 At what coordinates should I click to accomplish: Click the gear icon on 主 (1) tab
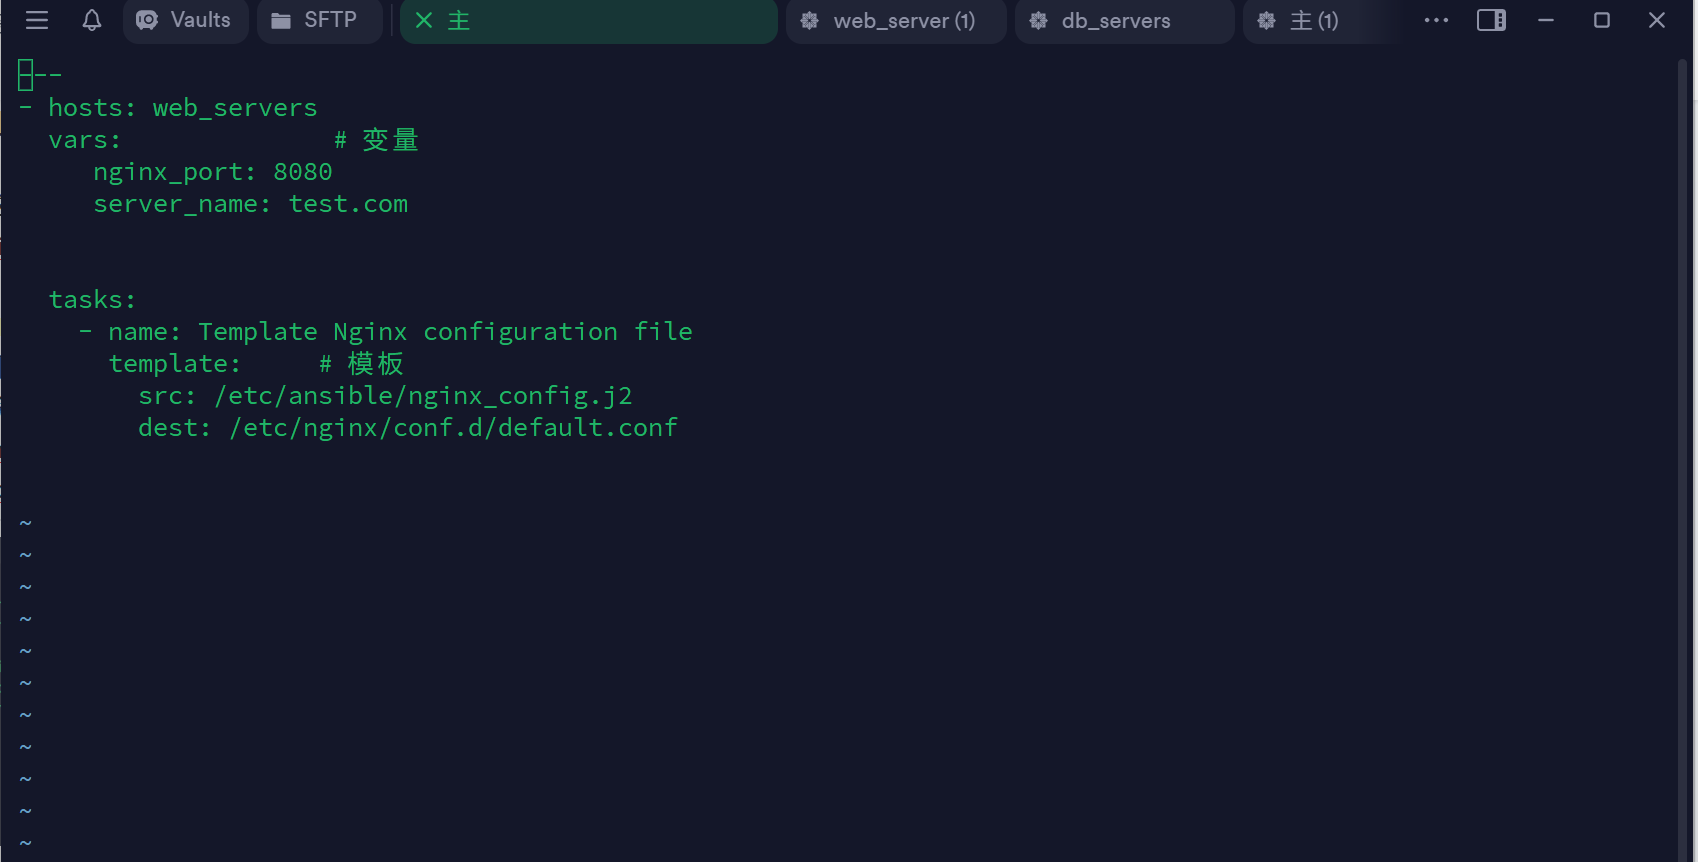click(1267, 20)
